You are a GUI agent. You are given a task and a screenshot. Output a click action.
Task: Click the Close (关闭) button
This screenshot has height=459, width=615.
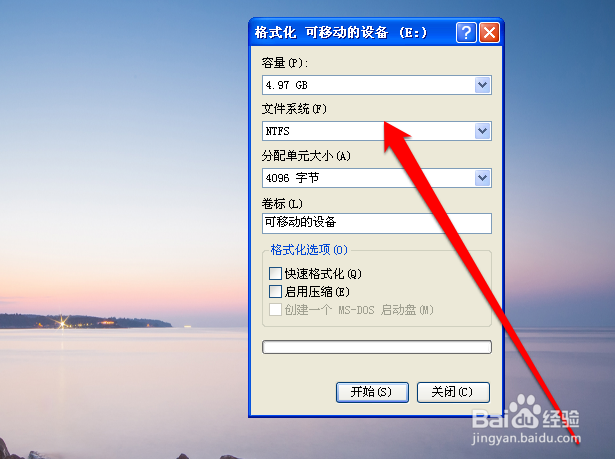tap(453, 392)
